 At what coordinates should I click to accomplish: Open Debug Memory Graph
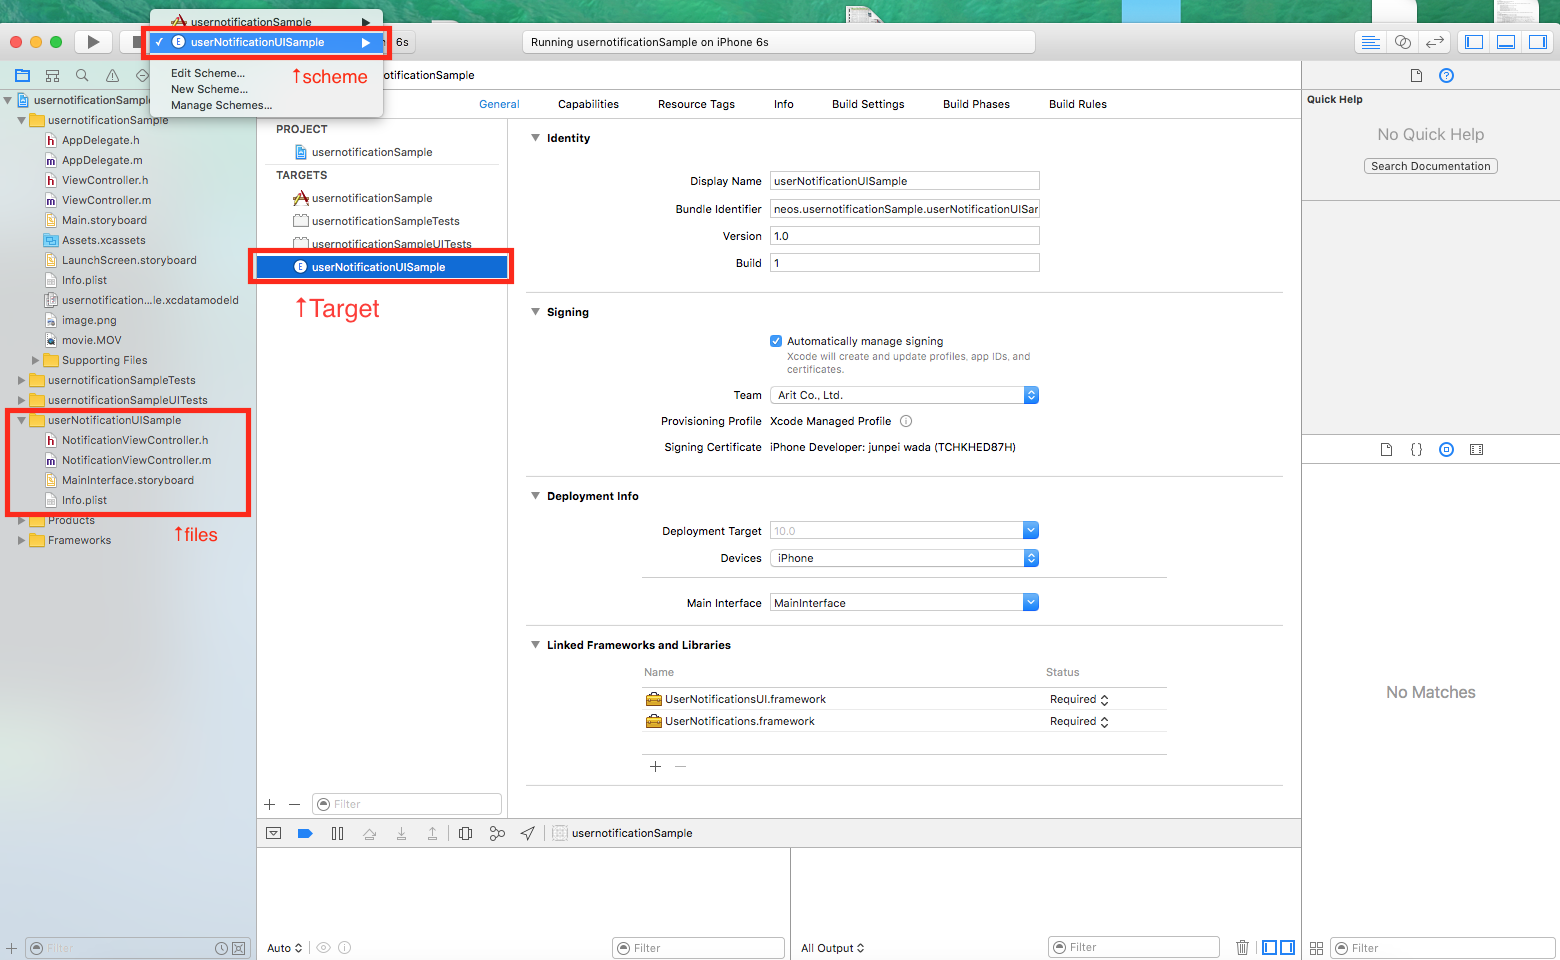point(497,833)
